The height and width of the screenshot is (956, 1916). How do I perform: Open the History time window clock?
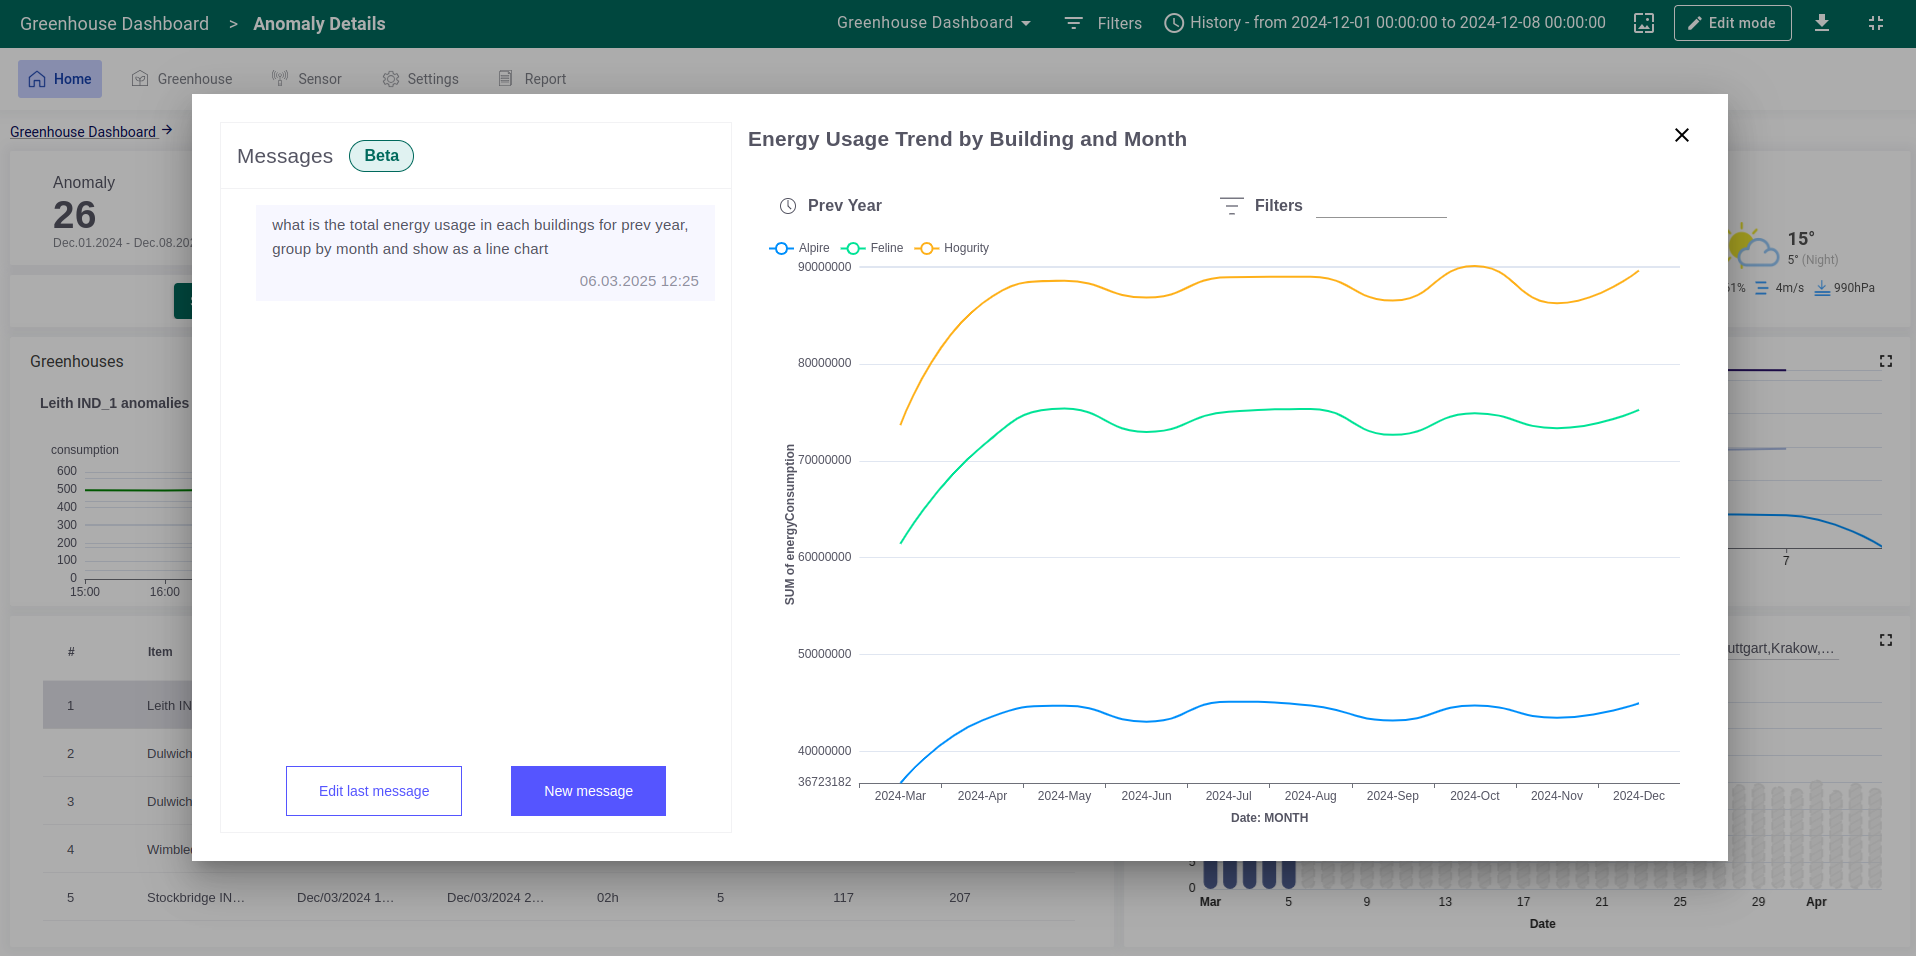(x=1174, y=23)
